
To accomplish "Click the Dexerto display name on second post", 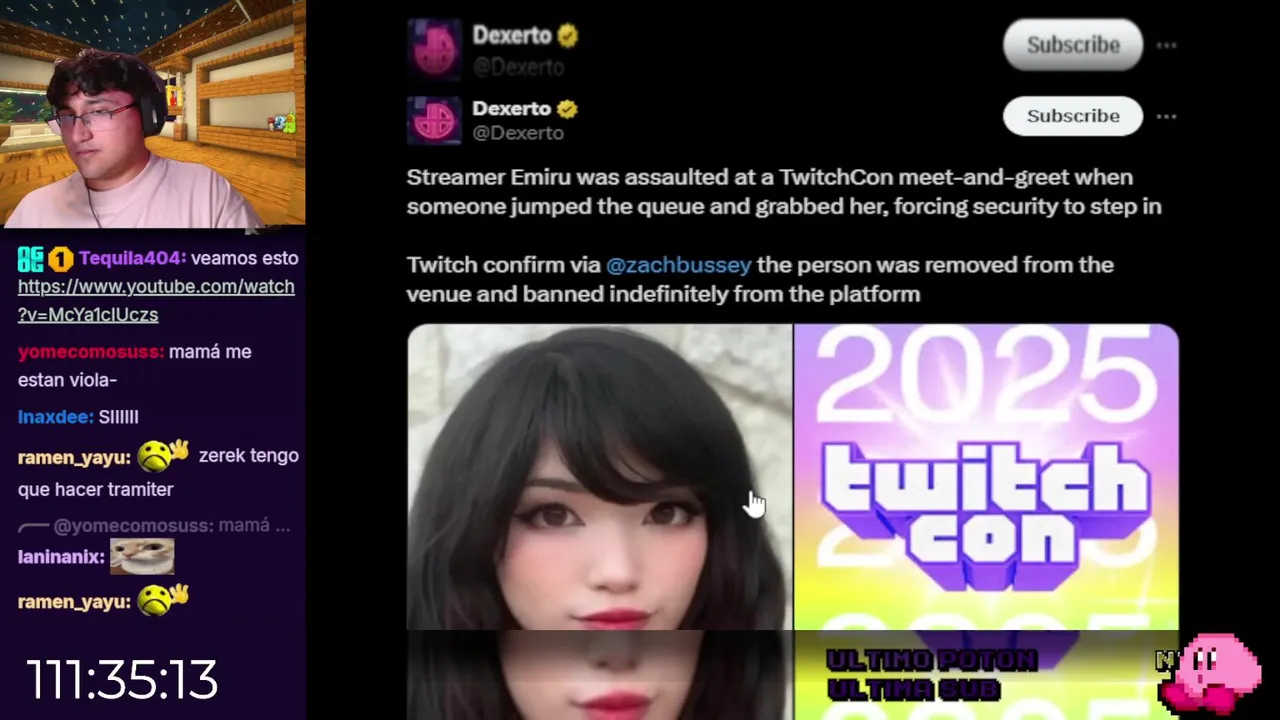I will coord(512,108).
